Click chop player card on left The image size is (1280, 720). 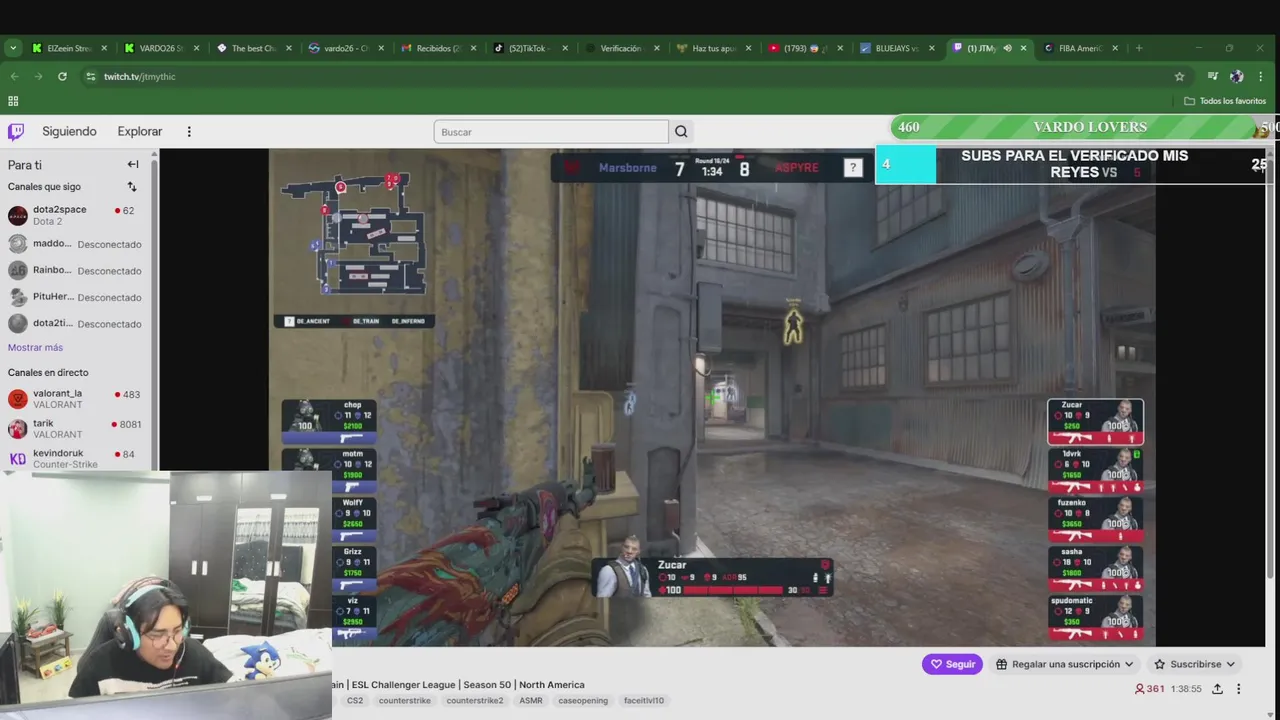[329, 422]
